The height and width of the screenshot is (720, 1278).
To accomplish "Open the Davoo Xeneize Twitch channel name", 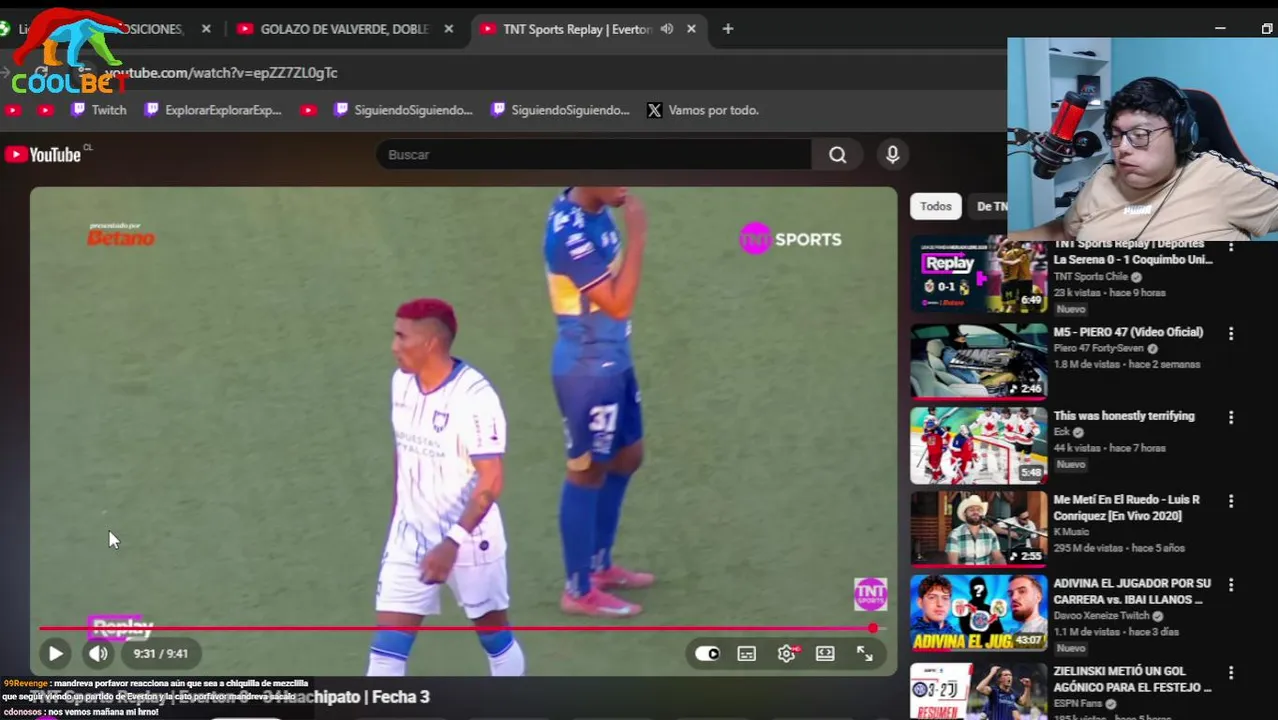I will [1102, 616].
